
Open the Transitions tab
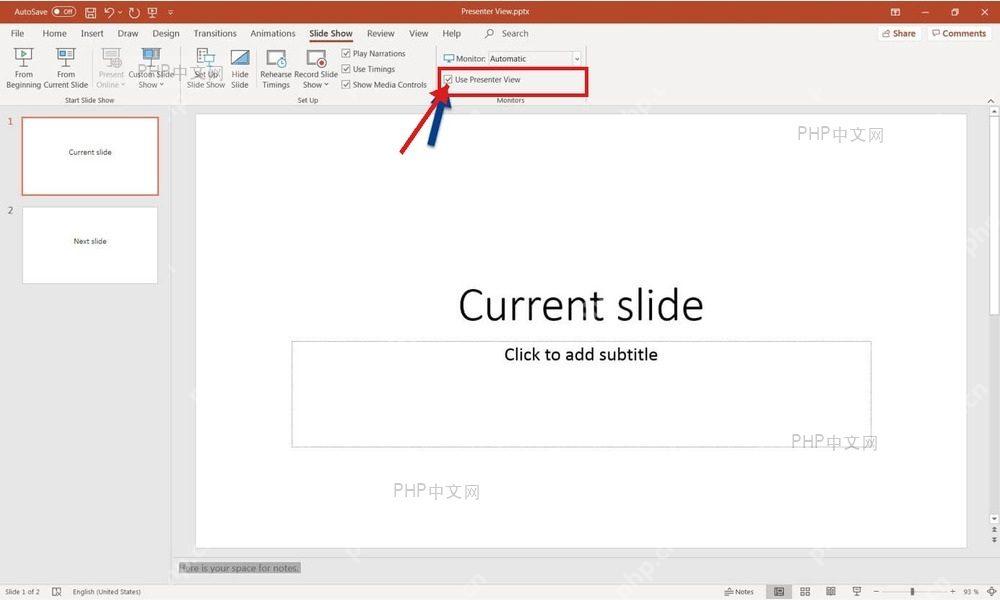pos(215,33)
